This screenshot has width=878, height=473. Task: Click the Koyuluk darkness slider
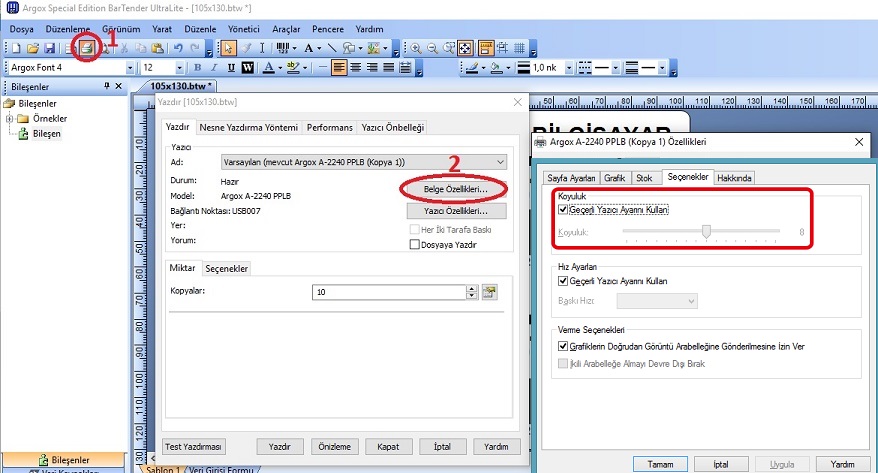[x=706, y=231]
